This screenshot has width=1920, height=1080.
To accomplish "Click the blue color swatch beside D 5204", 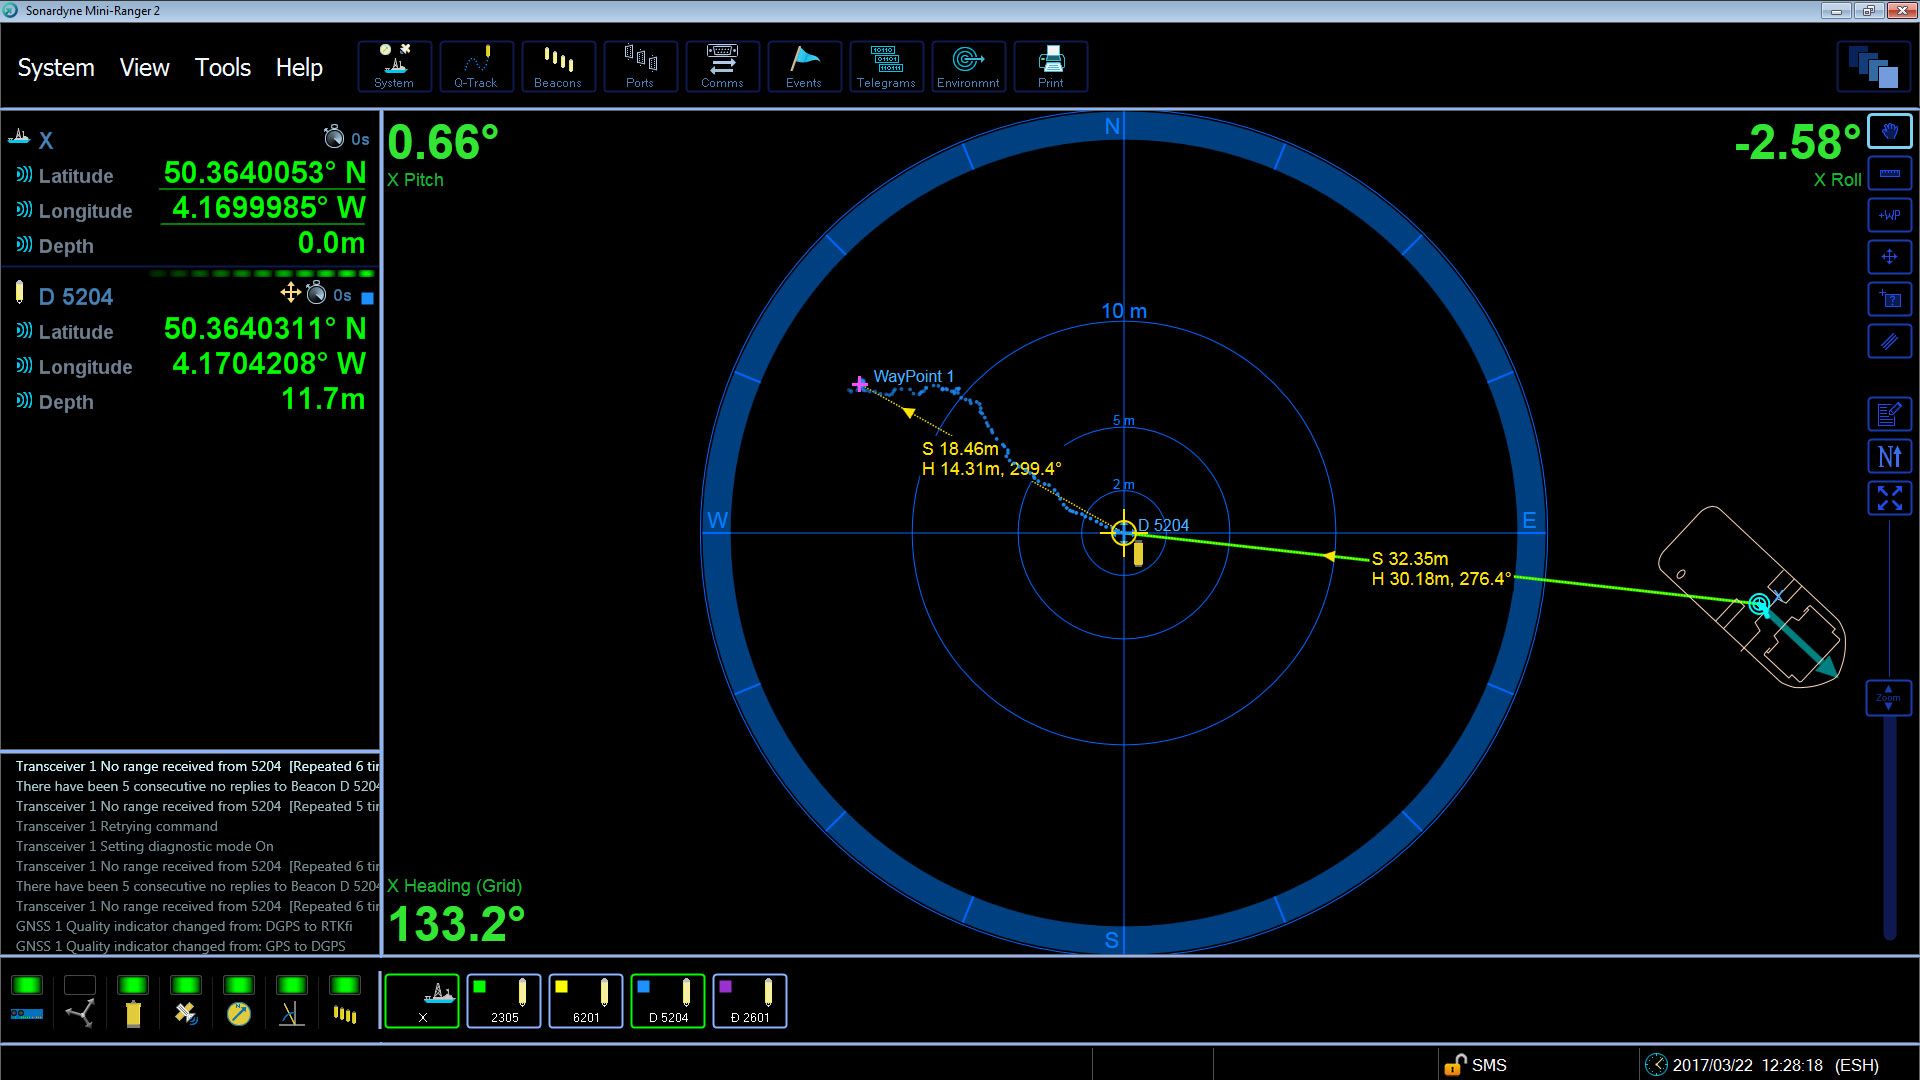I will [x=367, y=298].
